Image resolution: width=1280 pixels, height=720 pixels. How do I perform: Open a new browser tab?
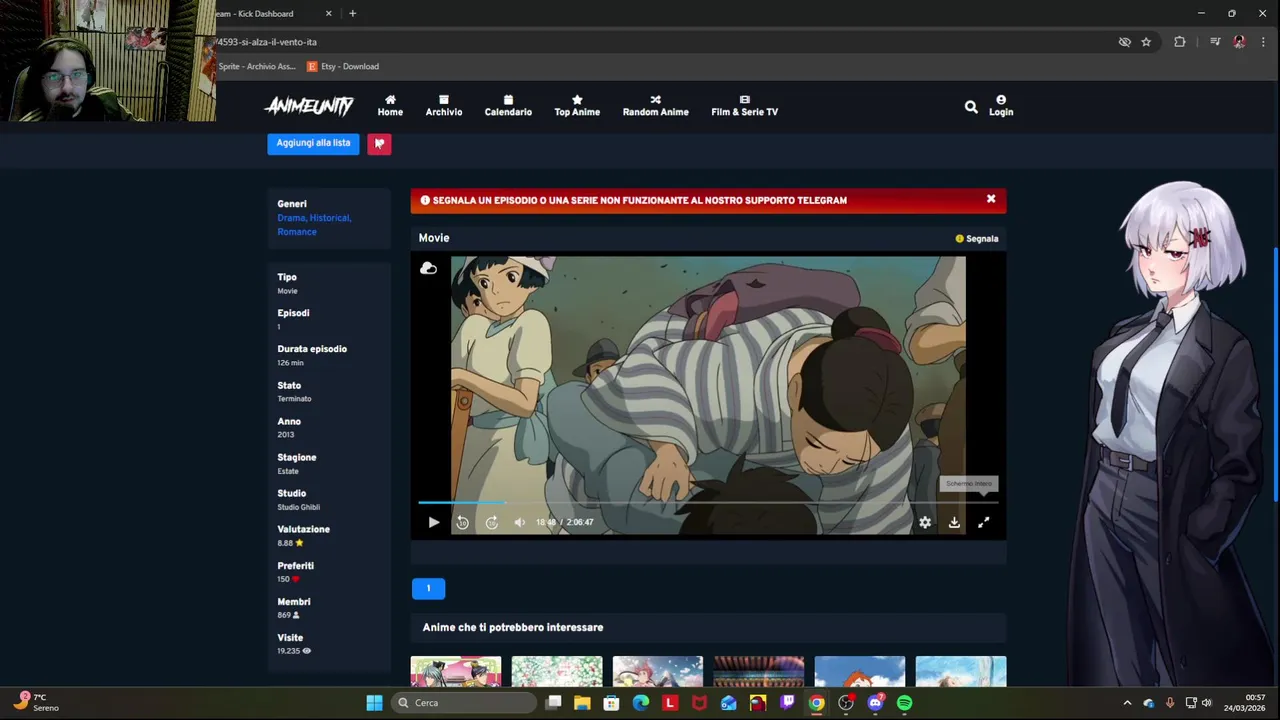tap(352, 14)
